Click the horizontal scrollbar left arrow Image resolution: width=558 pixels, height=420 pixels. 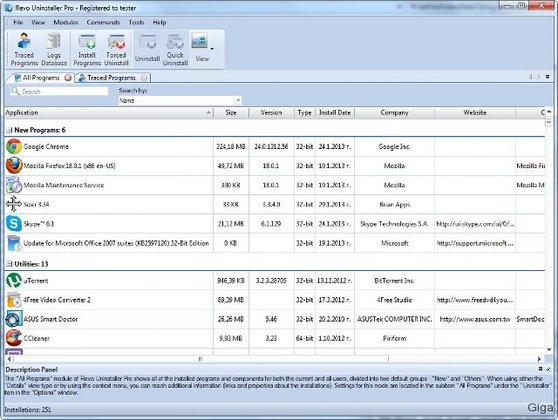[9, 359]
